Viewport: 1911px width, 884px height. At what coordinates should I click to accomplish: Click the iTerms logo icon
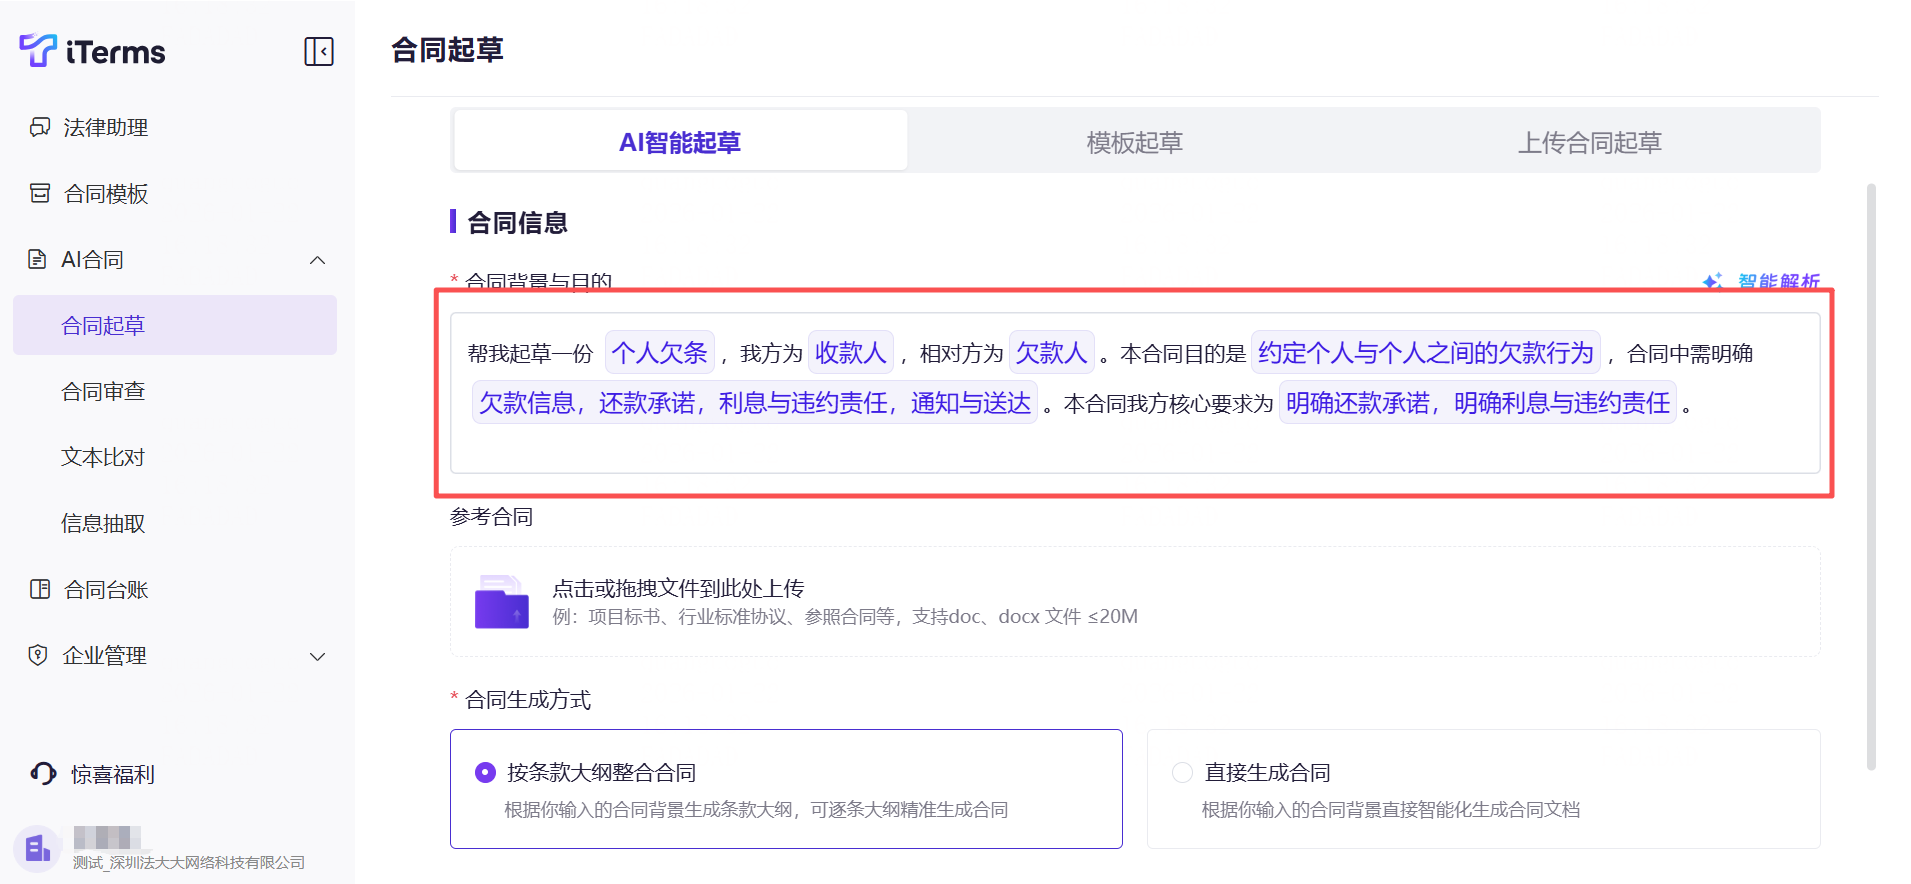click(x=38, y=50)
